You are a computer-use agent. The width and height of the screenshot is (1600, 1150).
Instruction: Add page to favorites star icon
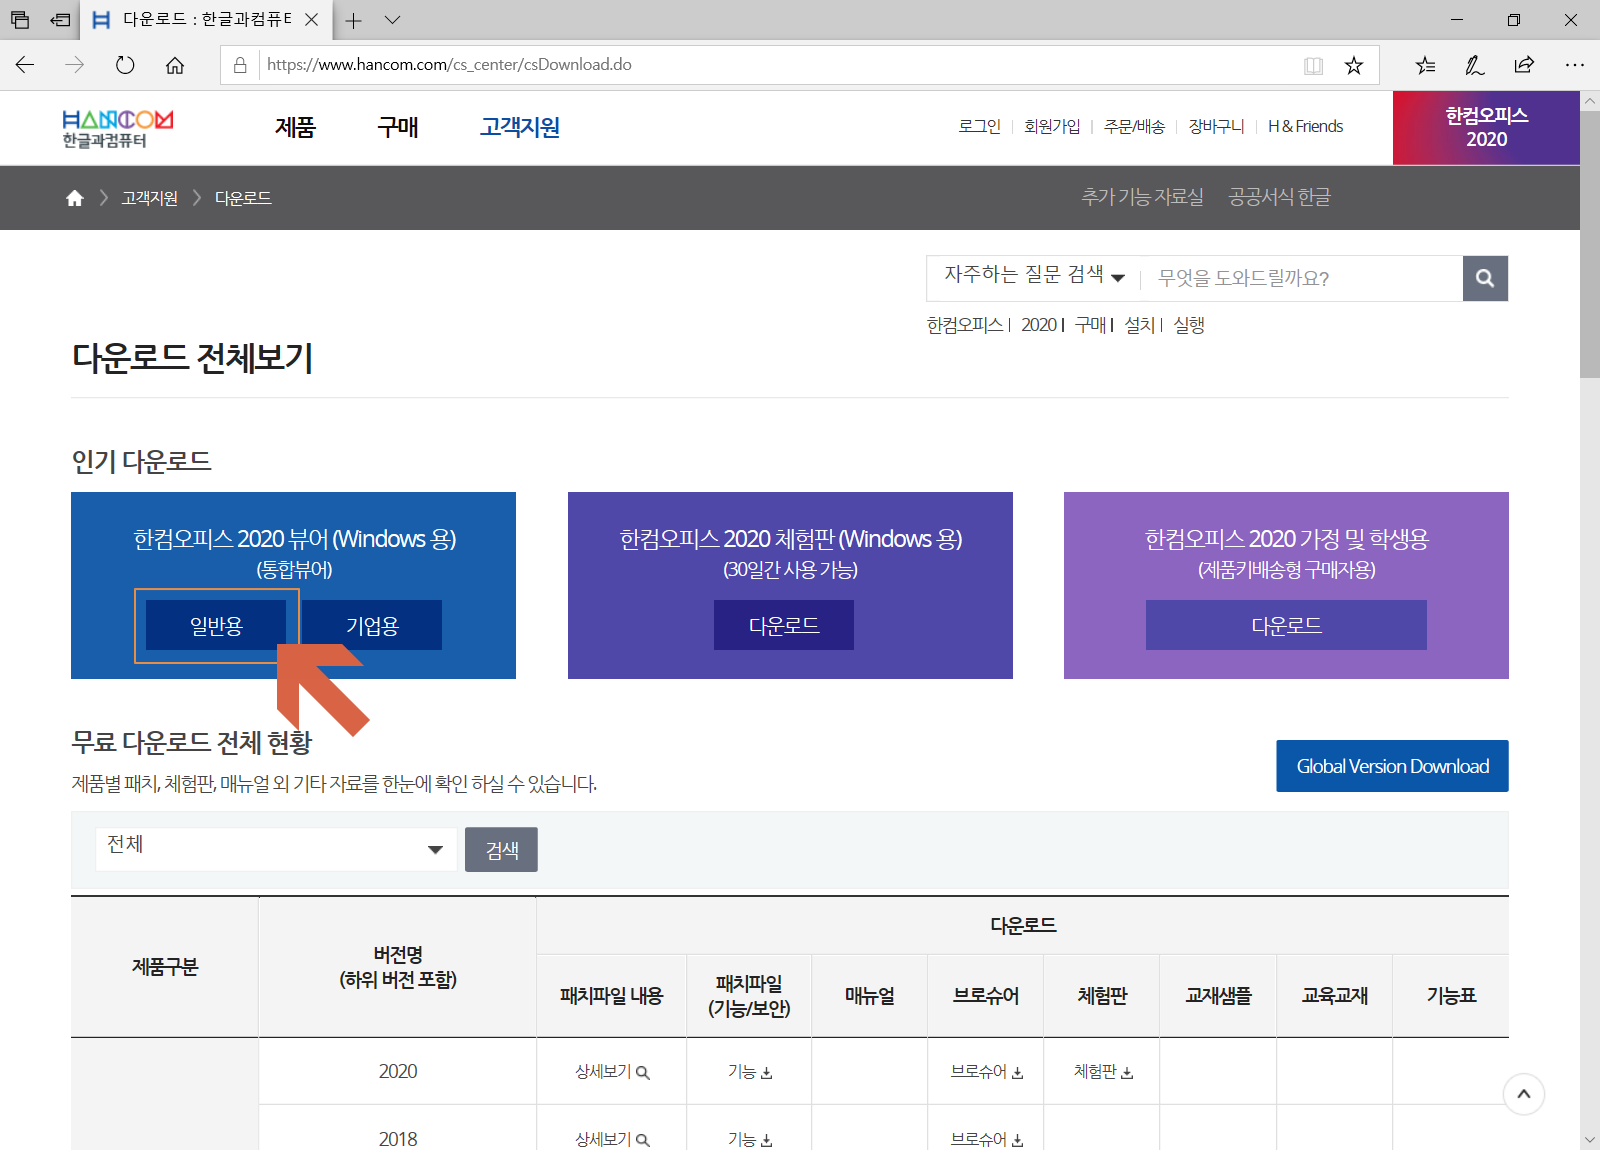tap(1354, 65)
